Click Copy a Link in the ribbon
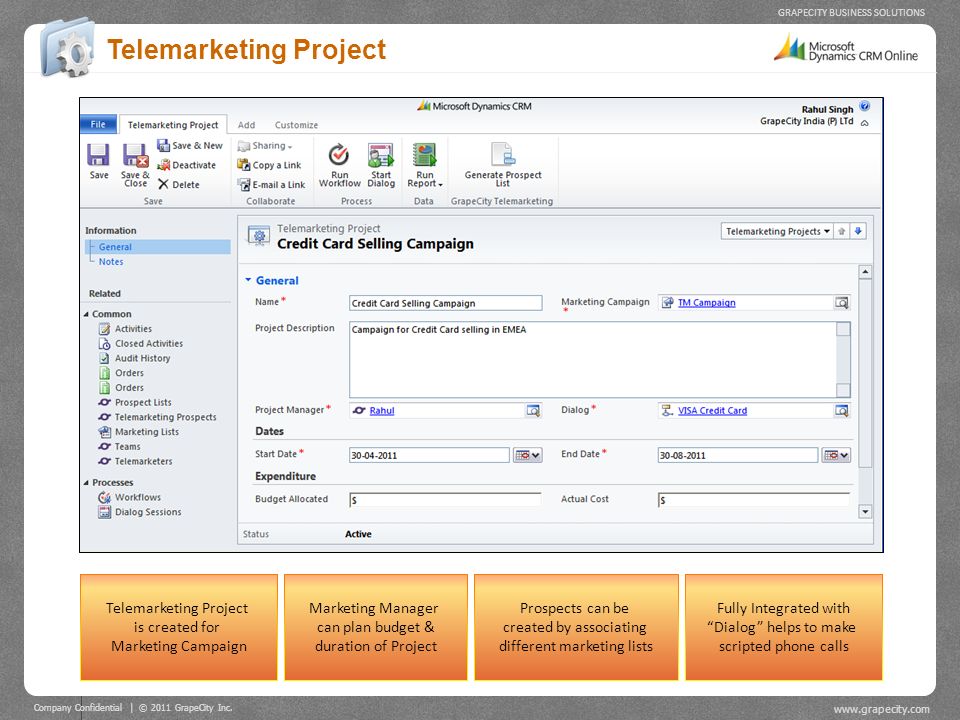The height and width of the screenshot is (720, 960). click(x=269, y=165)
